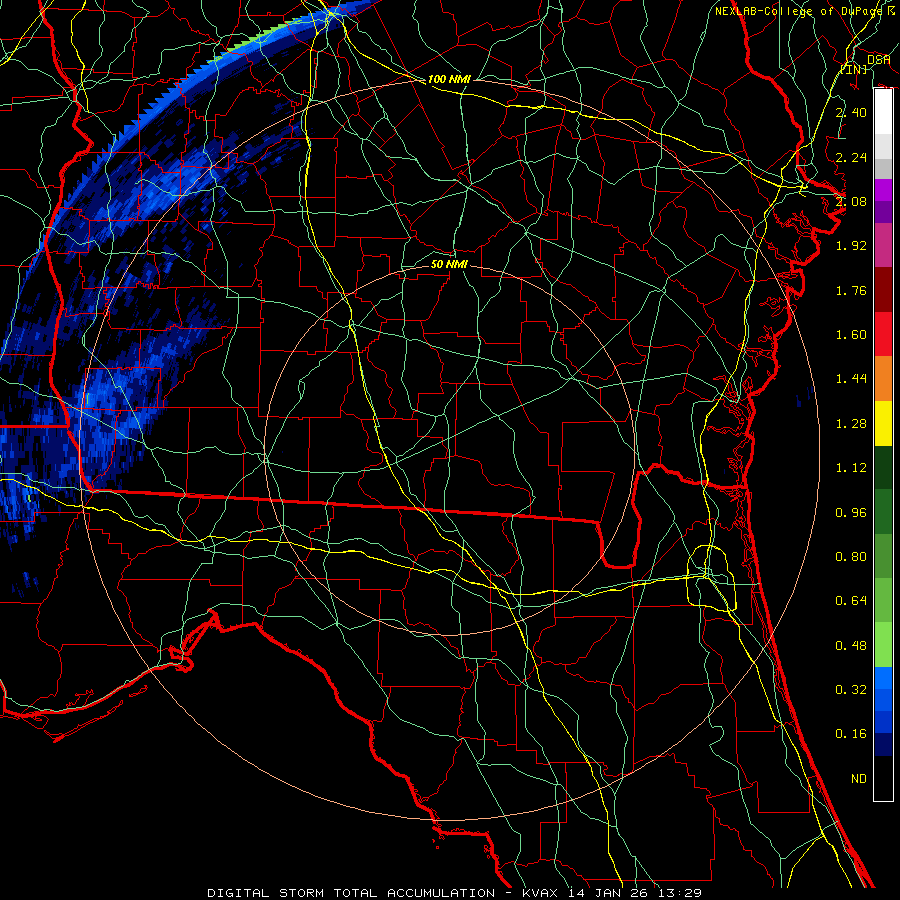Click the 2.08 legend value

[851, 201]
